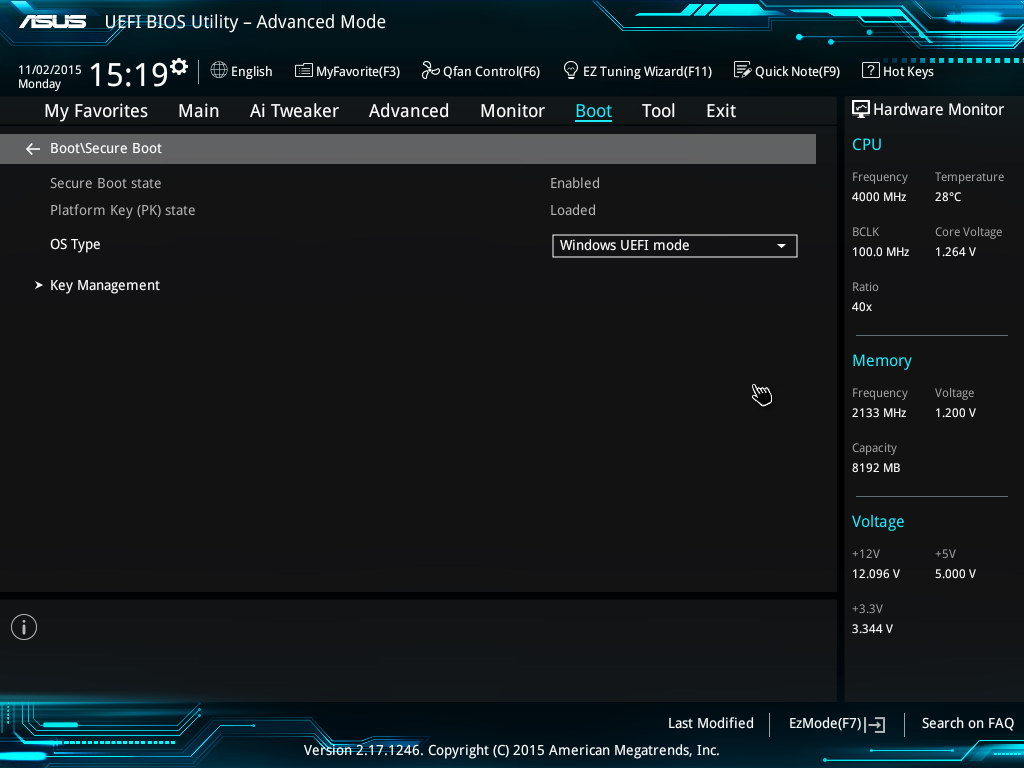1024x768 pixels.
Task: Switch to the Ai Tweaker tab
Action: (294, 111)
